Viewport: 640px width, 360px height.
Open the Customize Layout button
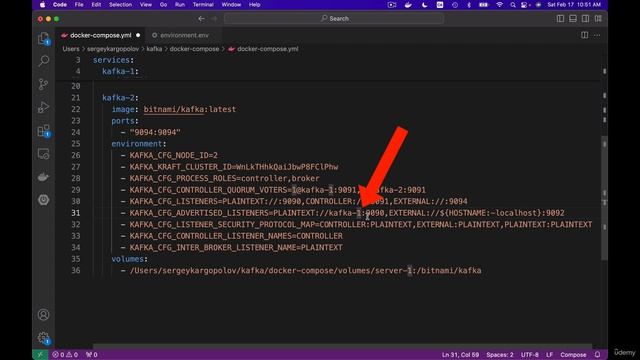(x=598, y=18)
